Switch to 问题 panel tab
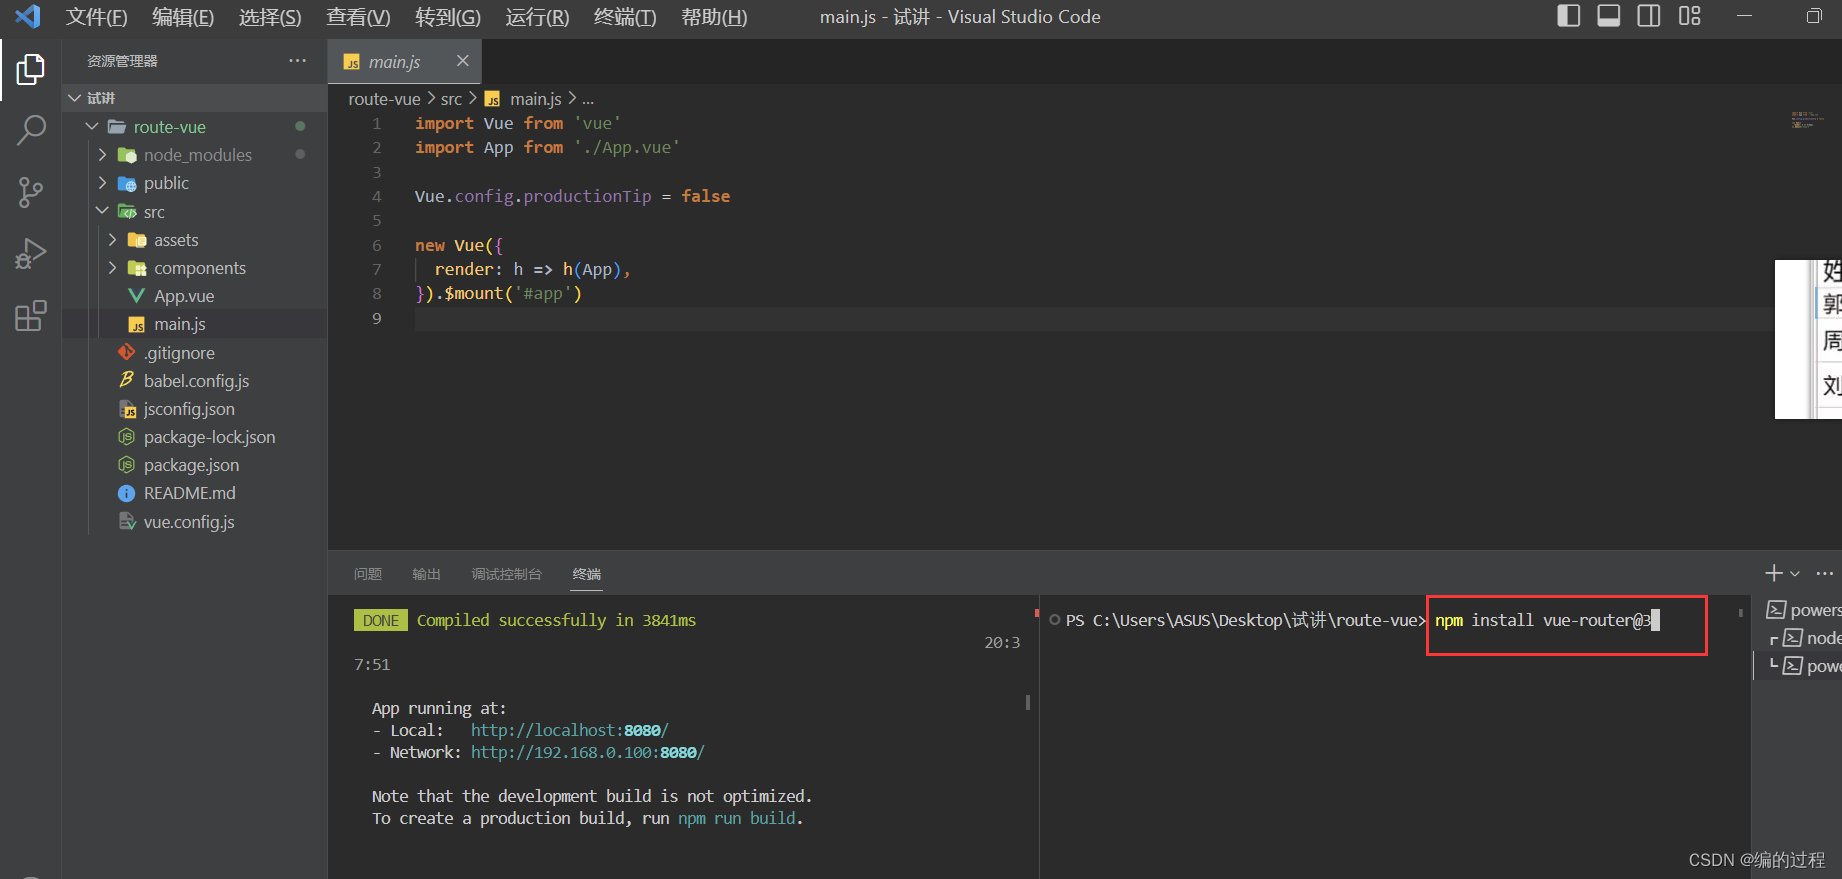Image resolution: width=1842 pixels, height=879 pixels. (368, 574)
